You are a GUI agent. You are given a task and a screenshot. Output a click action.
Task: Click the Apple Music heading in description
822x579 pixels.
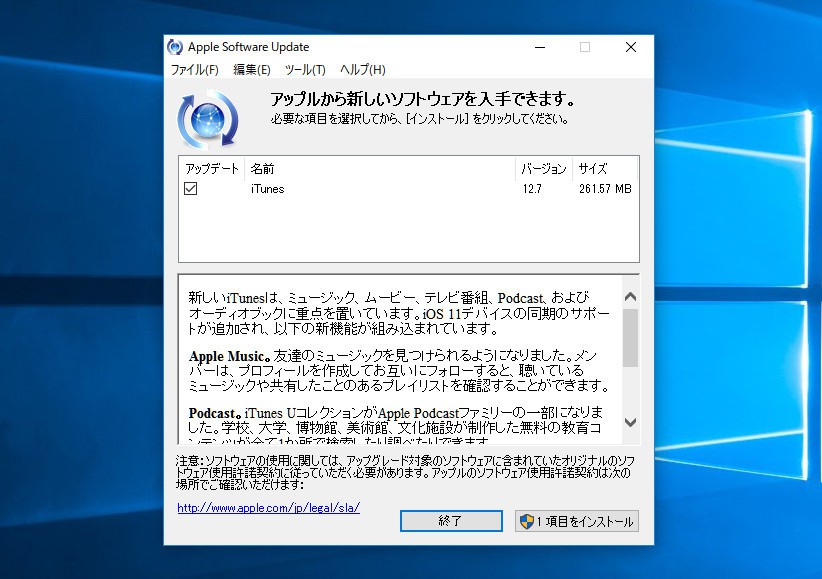click(230, 356)
